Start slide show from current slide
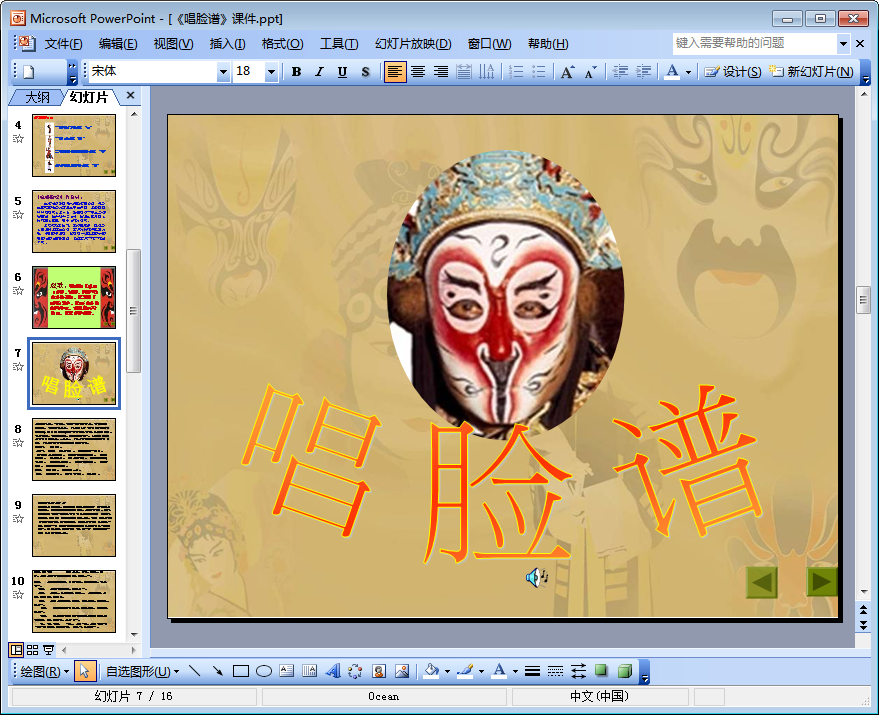This screenshot has width=879, height=715. [49, 650]
